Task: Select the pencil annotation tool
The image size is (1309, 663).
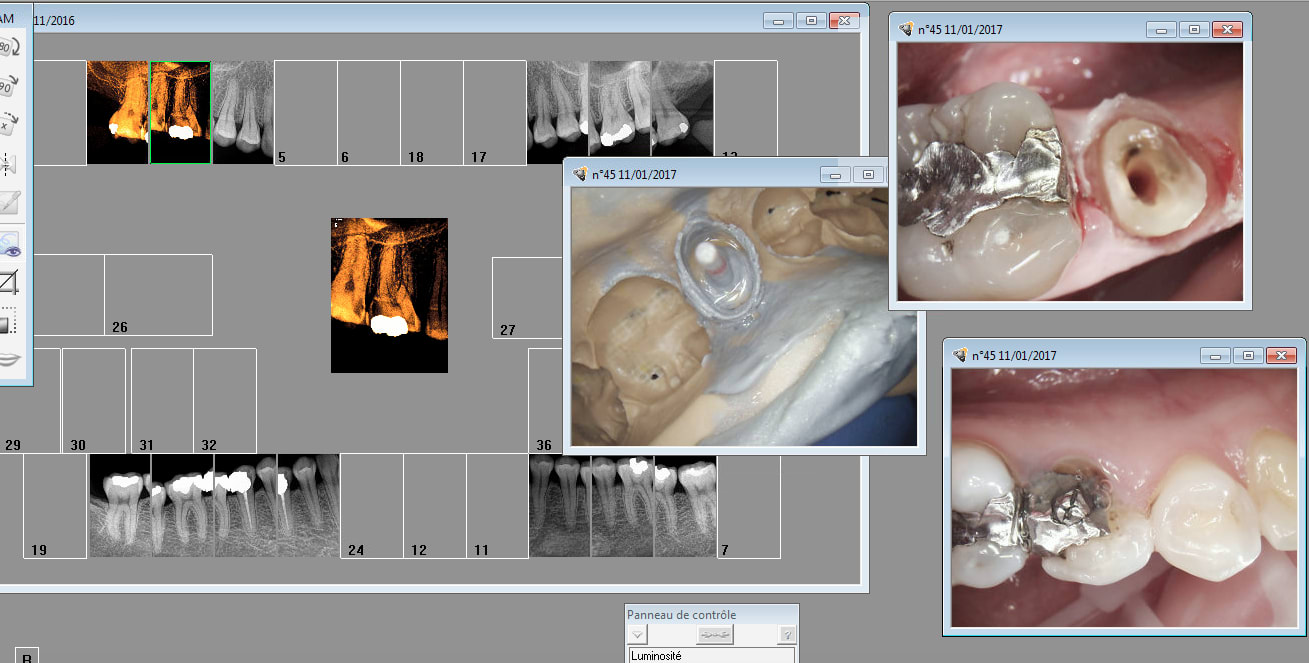Action: pos(8,202)
